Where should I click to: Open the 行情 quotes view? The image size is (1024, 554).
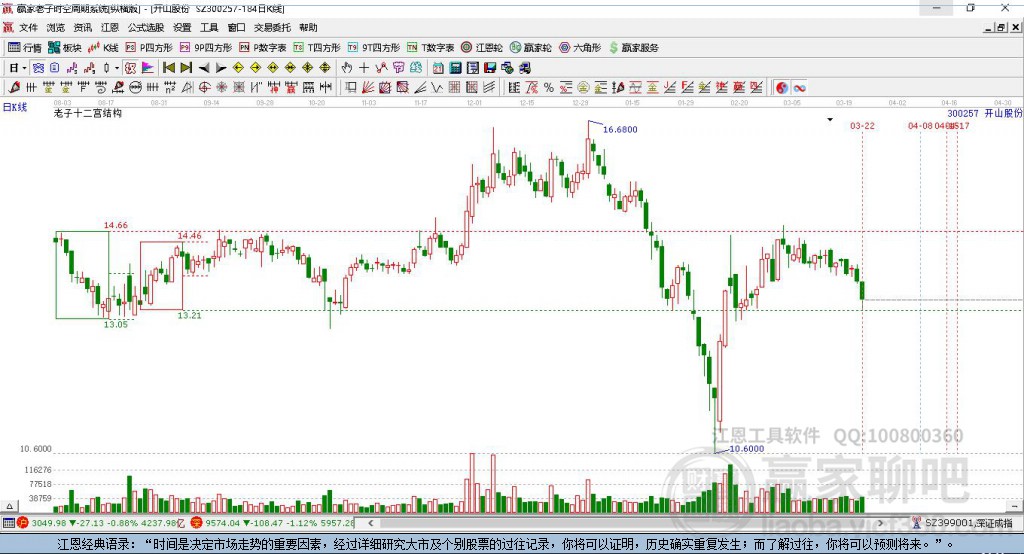tap(25, 48)
